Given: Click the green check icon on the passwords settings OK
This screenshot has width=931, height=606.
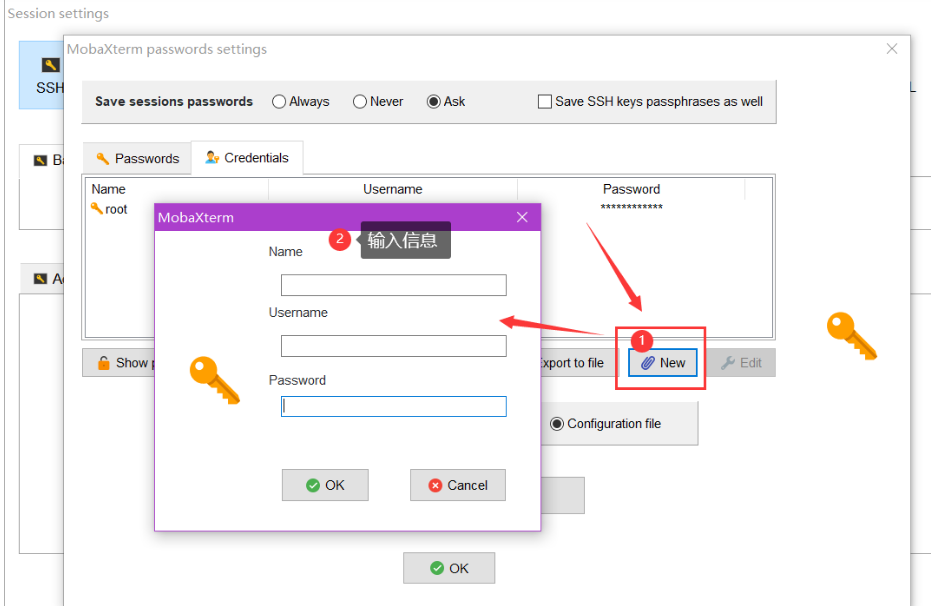Looking at the screenshot, I should click(x=437, y=568).
